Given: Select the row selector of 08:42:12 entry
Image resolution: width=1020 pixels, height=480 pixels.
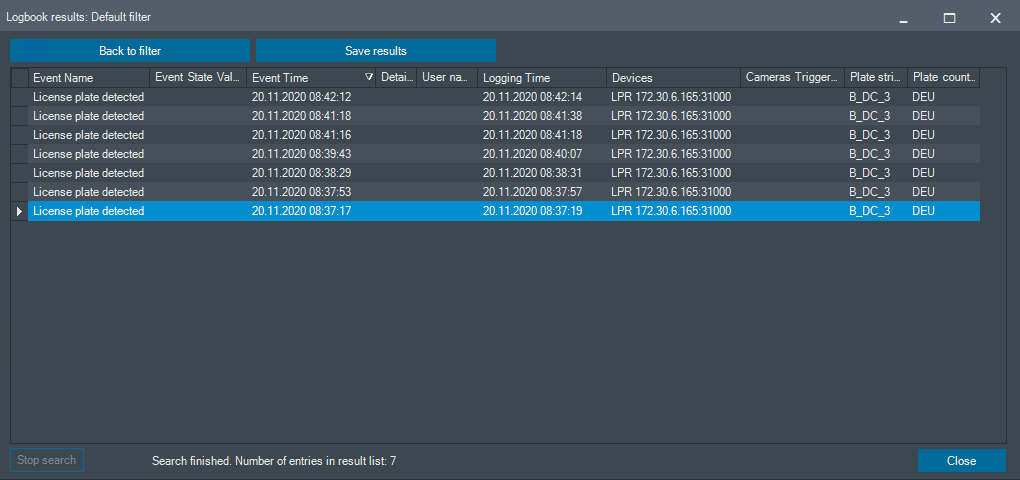Looking at the screenshot, I should click(20, 97).
